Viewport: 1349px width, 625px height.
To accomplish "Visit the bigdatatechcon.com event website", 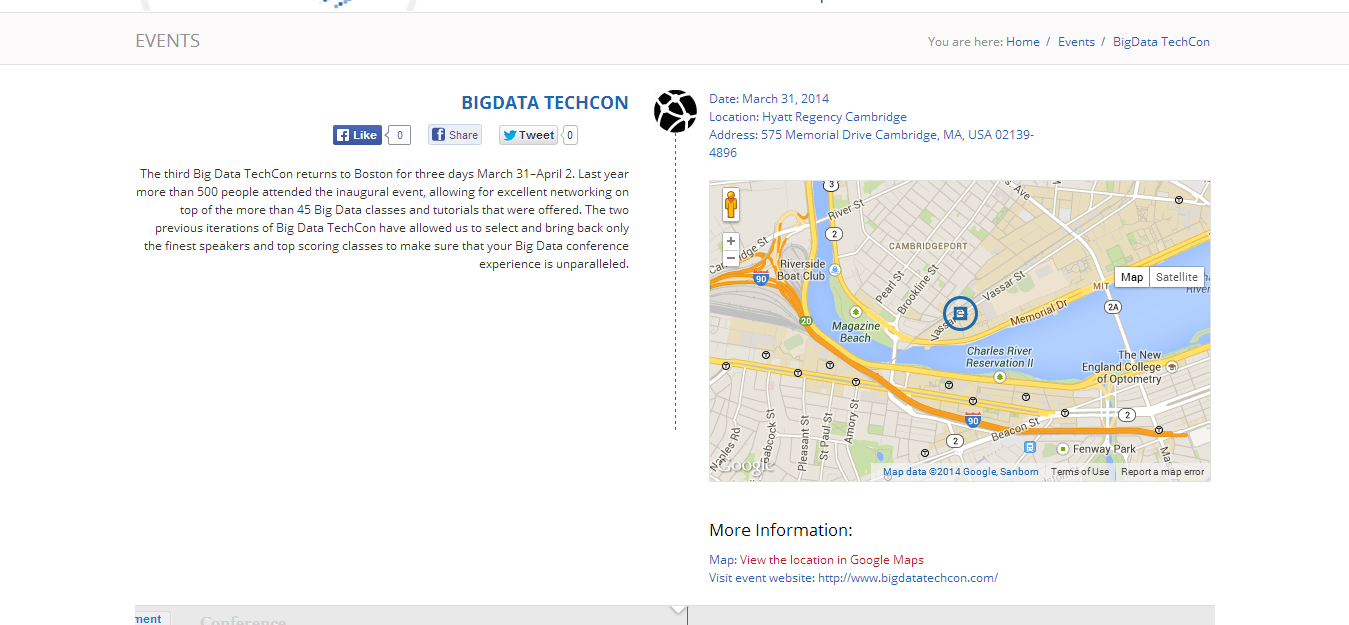I will coord(908,578).
